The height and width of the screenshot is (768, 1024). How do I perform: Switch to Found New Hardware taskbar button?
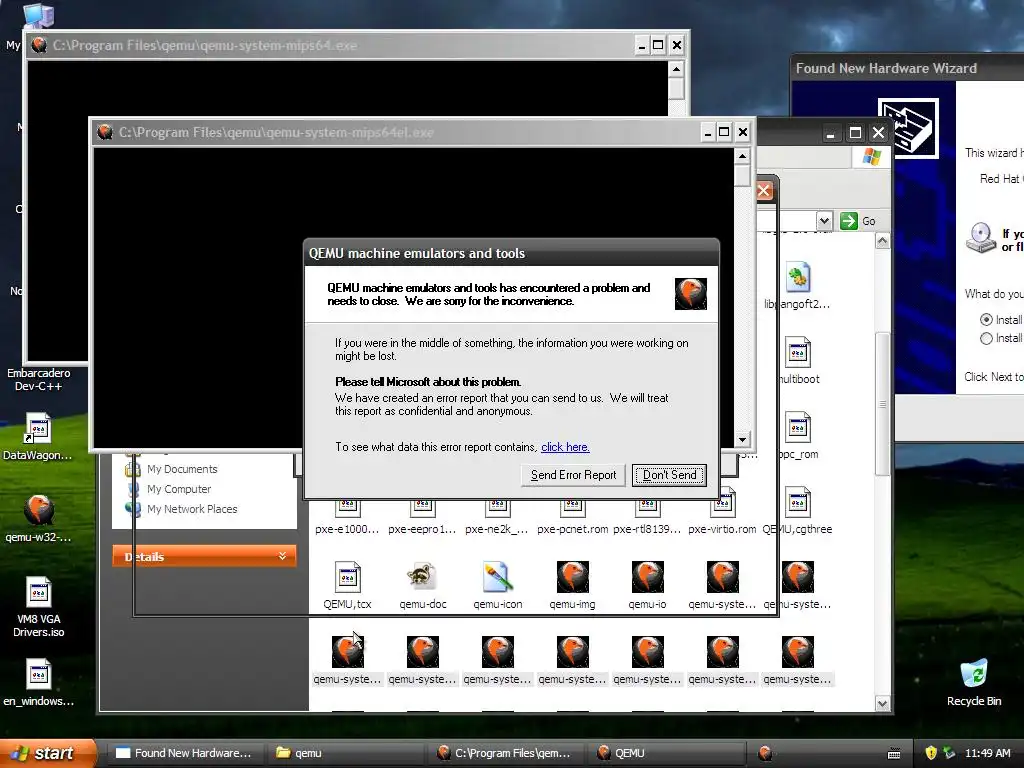click(185, 753)
